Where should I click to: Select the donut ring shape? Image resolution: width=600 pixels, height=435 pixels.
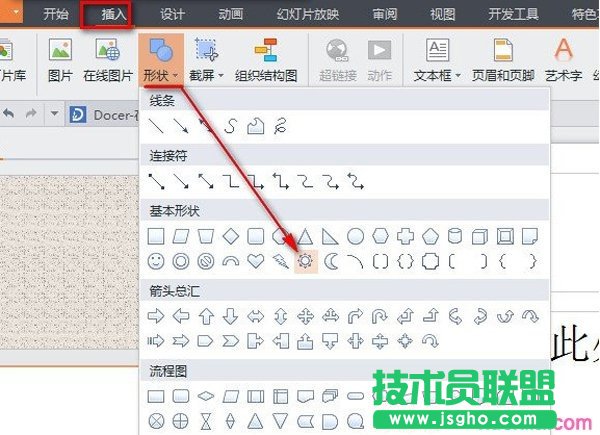click(181, 262)
